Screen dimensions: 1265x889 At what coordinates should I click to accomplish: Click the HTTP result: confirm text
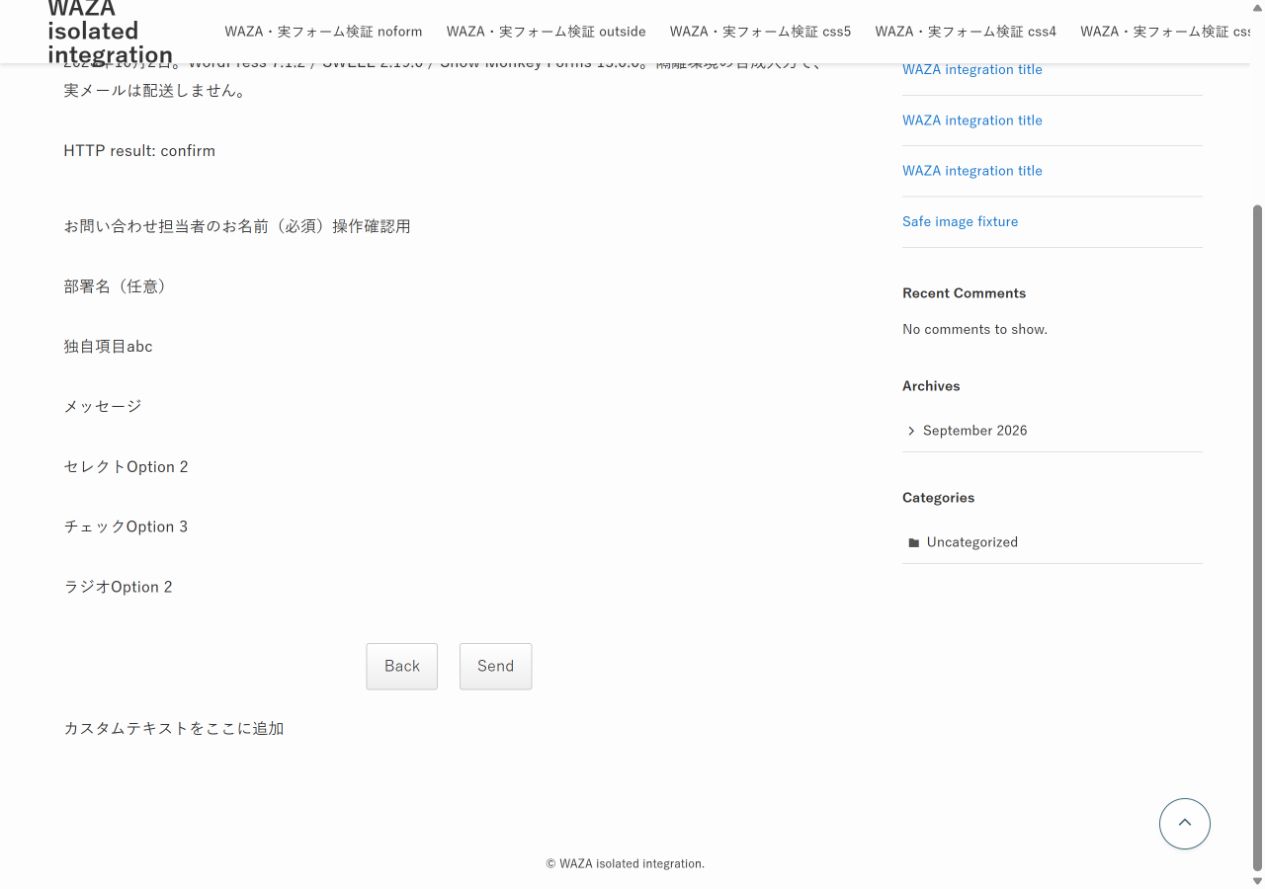pos(139,151)
